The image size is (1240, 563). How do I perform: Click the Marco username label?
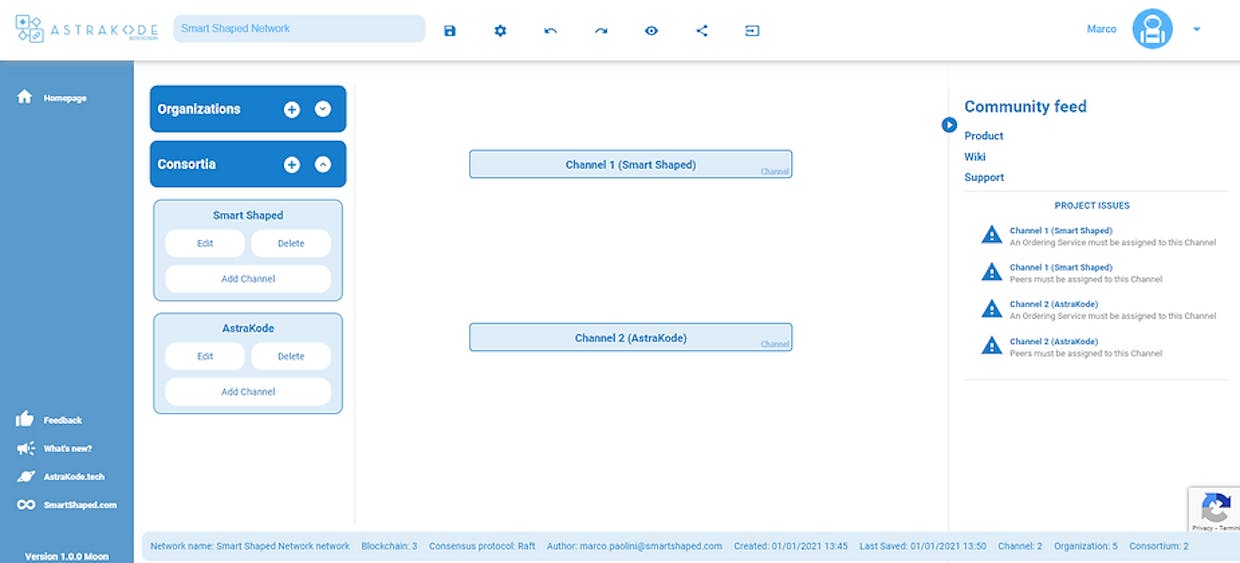pyautogui.click(x=1102, y=29)
